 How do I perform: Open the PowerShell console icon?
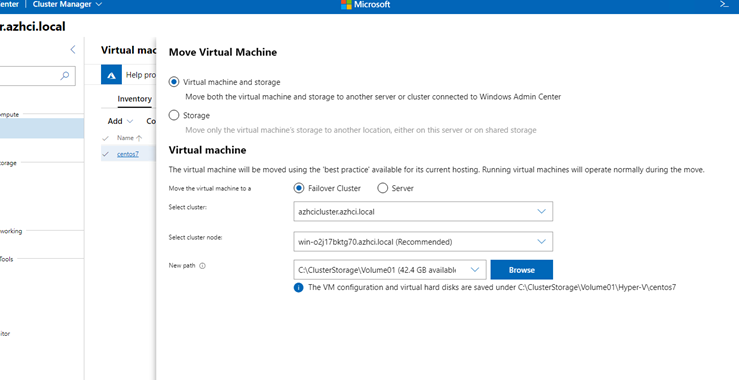pos(724,4)
